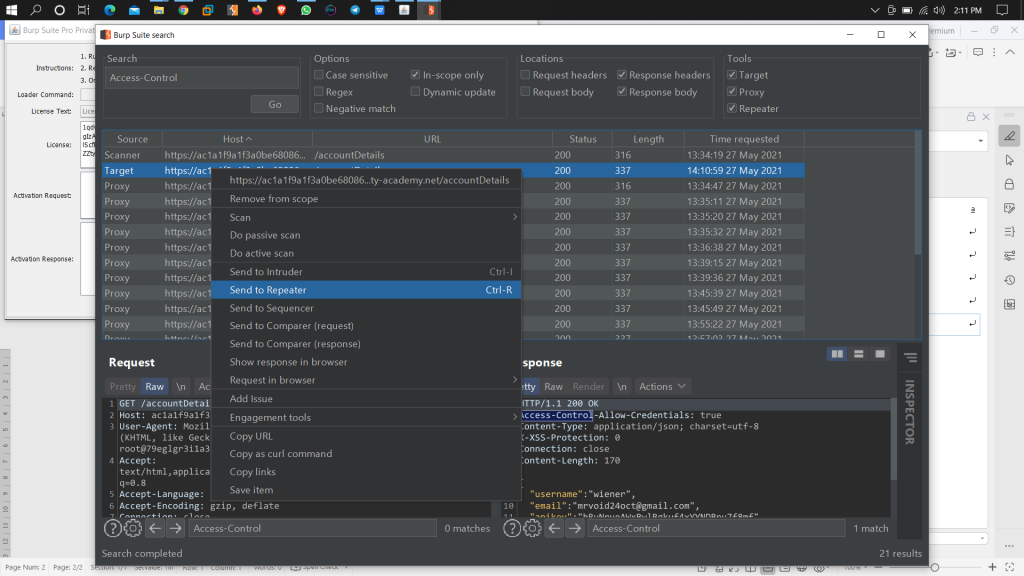Uncheck the Target tool checkbox
The image size is (1024, 576).
coord(732,74)
